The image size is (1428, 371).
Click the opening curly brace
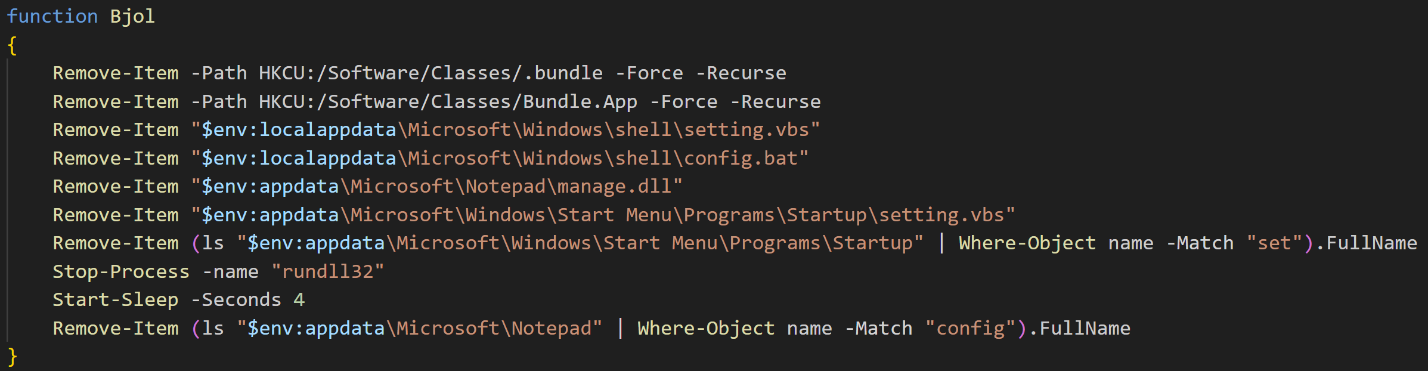[12, 45]
